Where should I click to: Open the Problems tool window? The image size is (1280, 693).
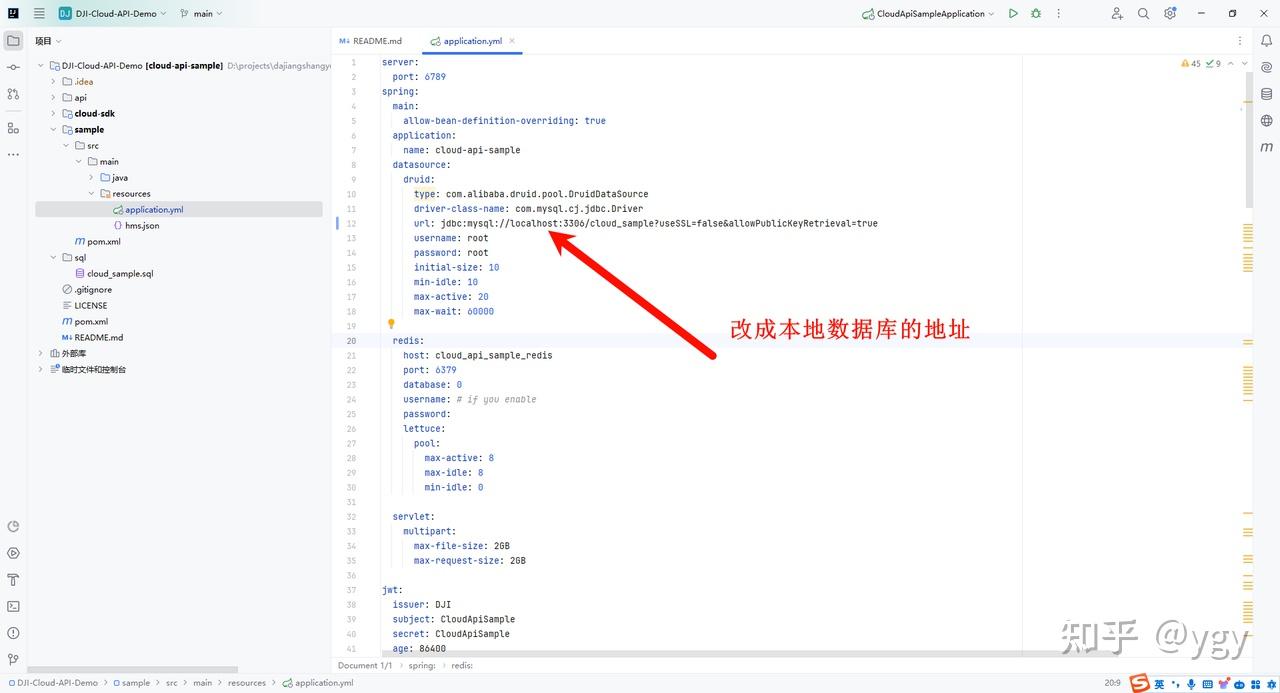click(x=13, y=633)
